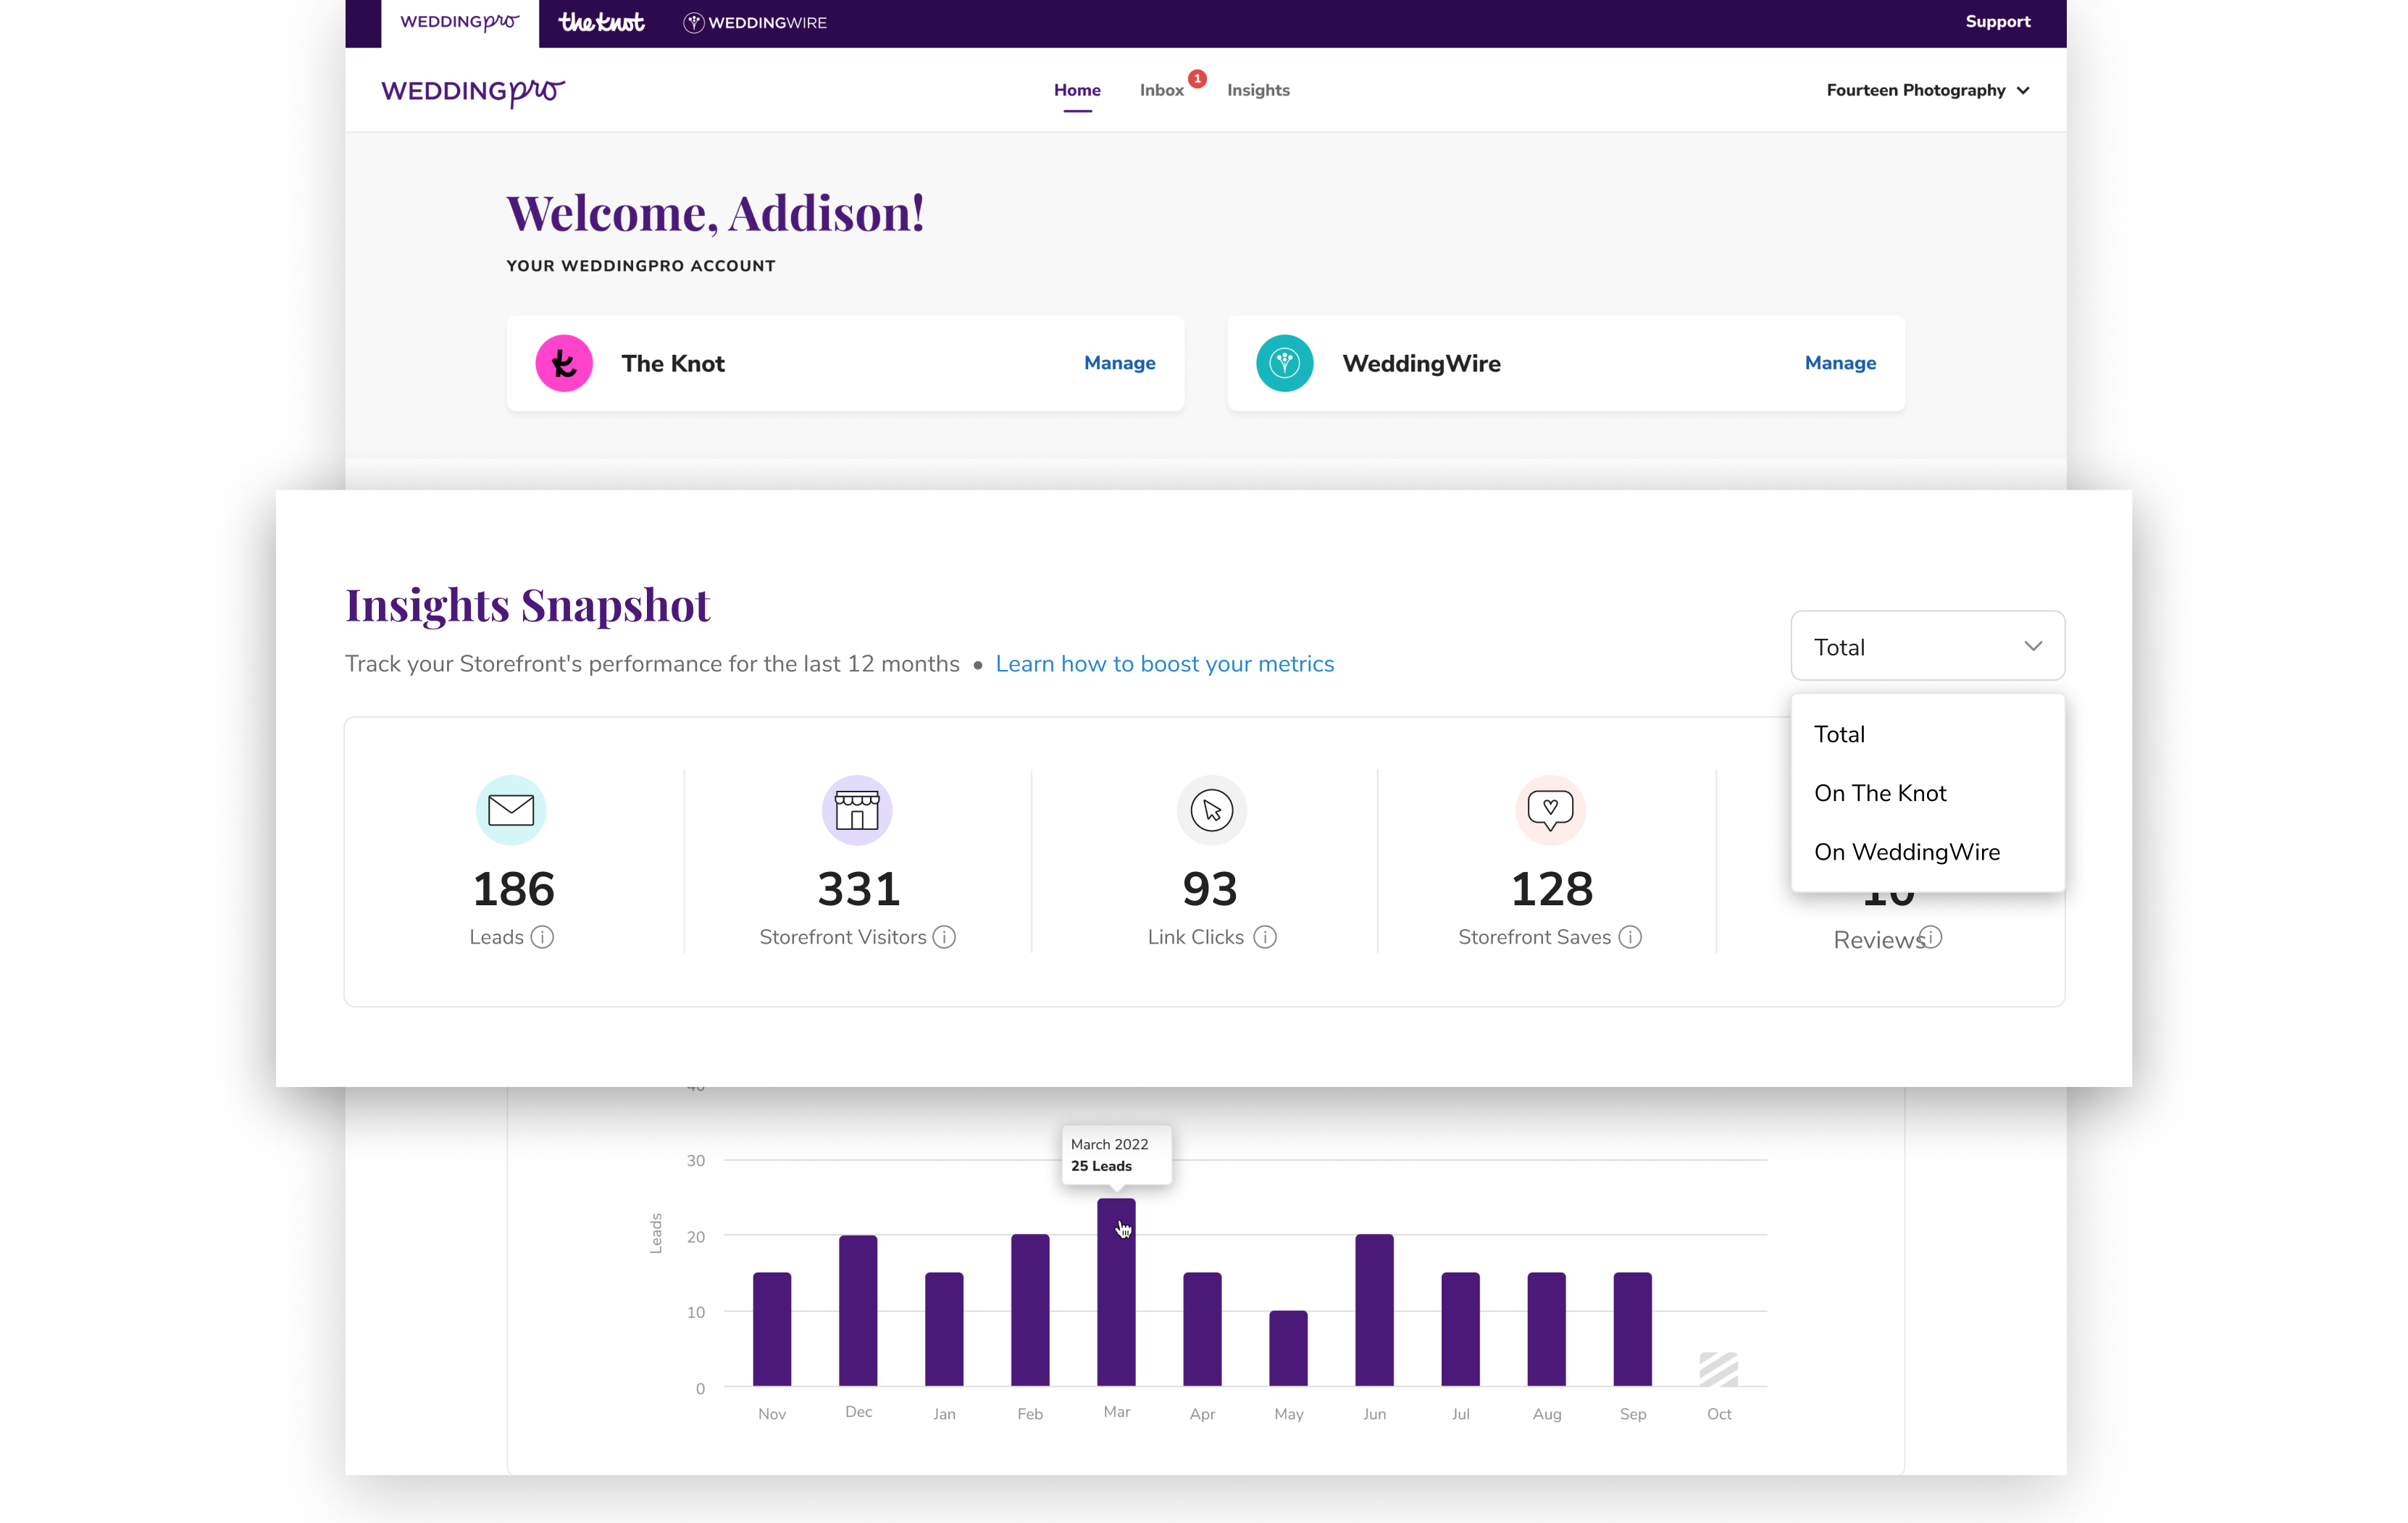Image resolution: width=2408 pixels, height=1523 pixels.
Task: Click The Knot pink logo icon
Action: [564, 363]
